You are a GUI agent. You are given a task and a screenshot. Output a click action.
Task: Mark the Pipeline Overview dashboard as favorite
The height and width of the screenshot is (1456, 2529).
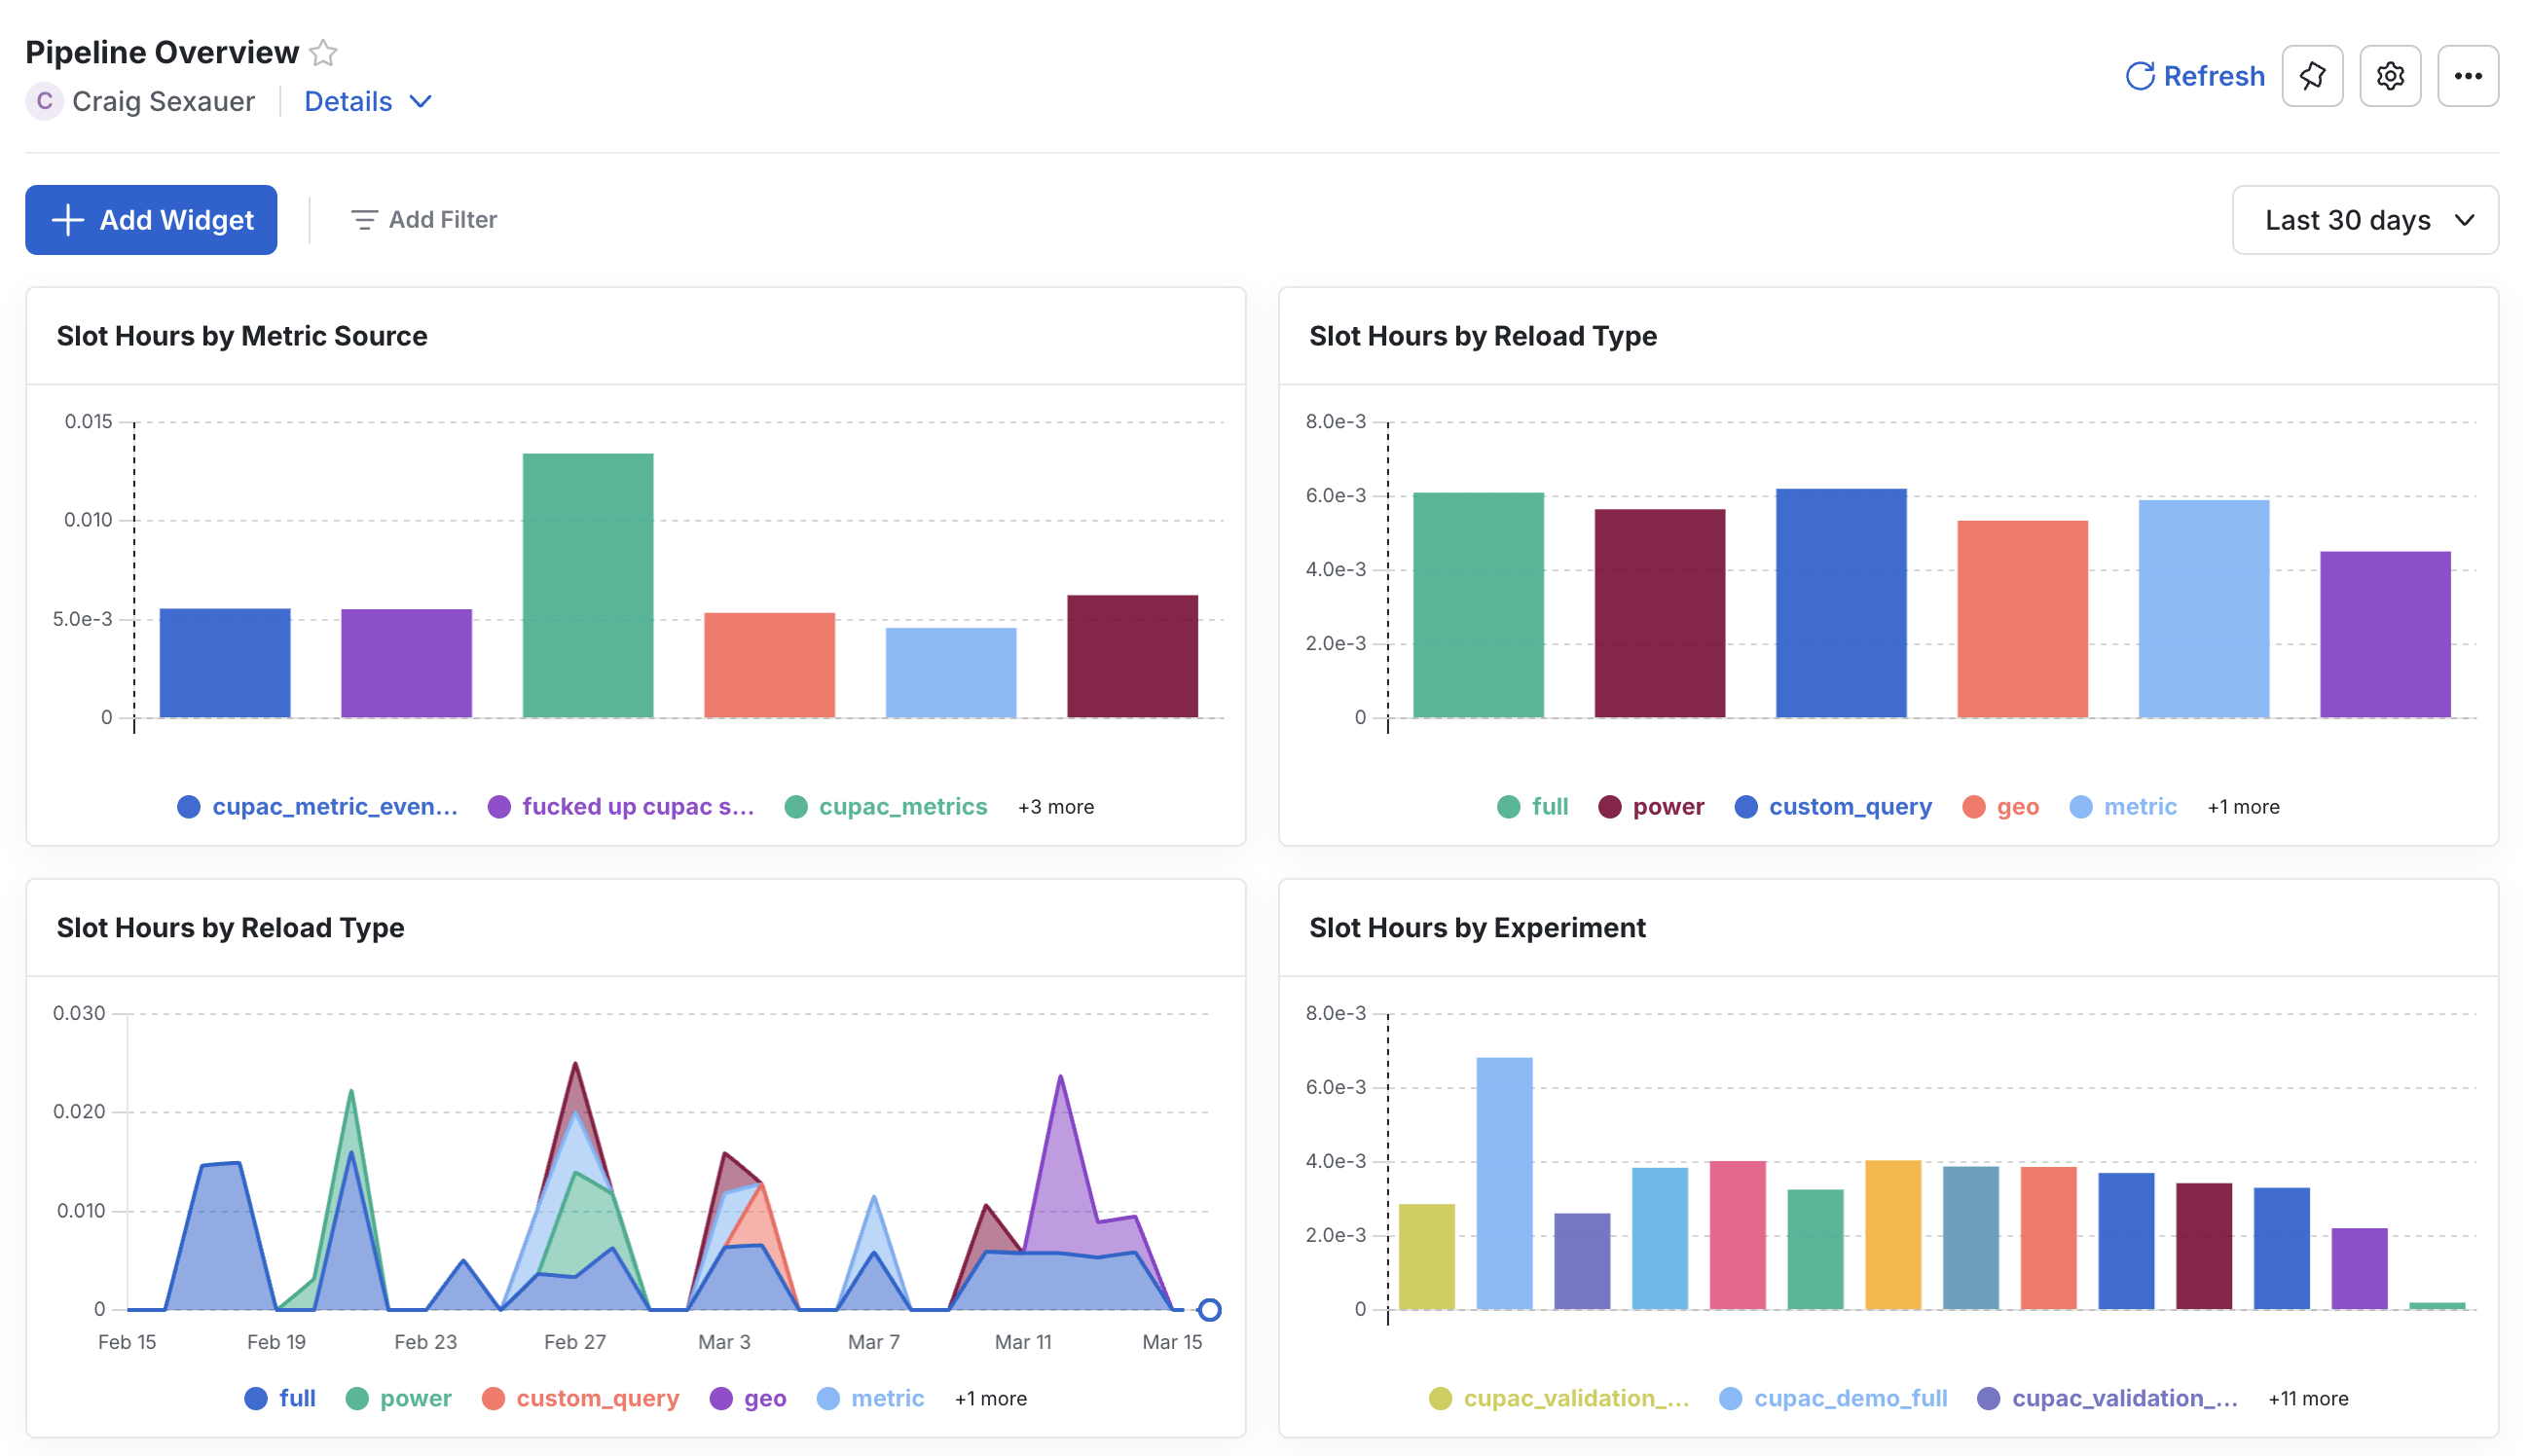(322, 52)
